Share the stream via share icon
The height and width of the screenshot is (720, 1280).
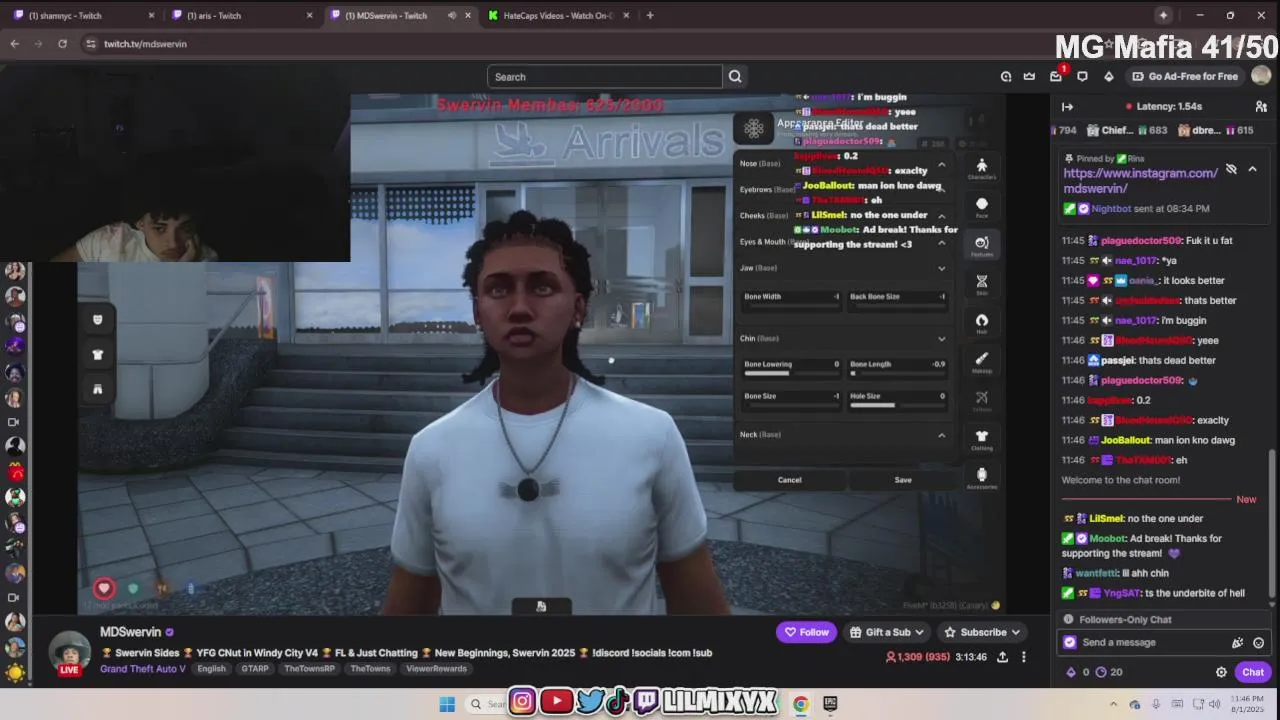click(x=1002, y=657)
